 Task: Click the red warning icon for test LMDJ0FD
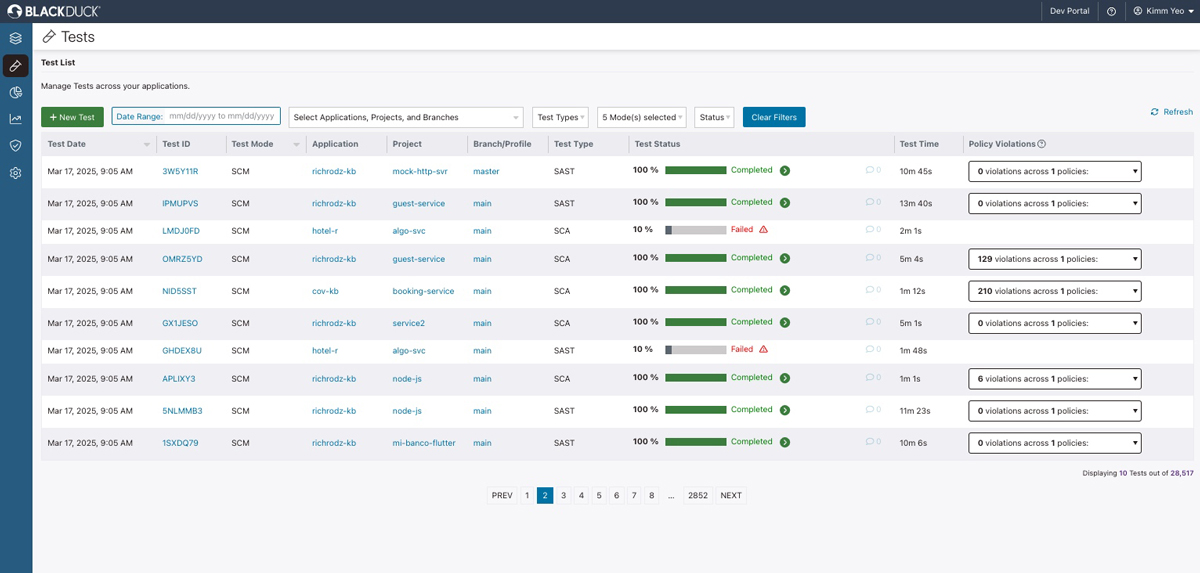pyautogui.click(x=763, y=230)
